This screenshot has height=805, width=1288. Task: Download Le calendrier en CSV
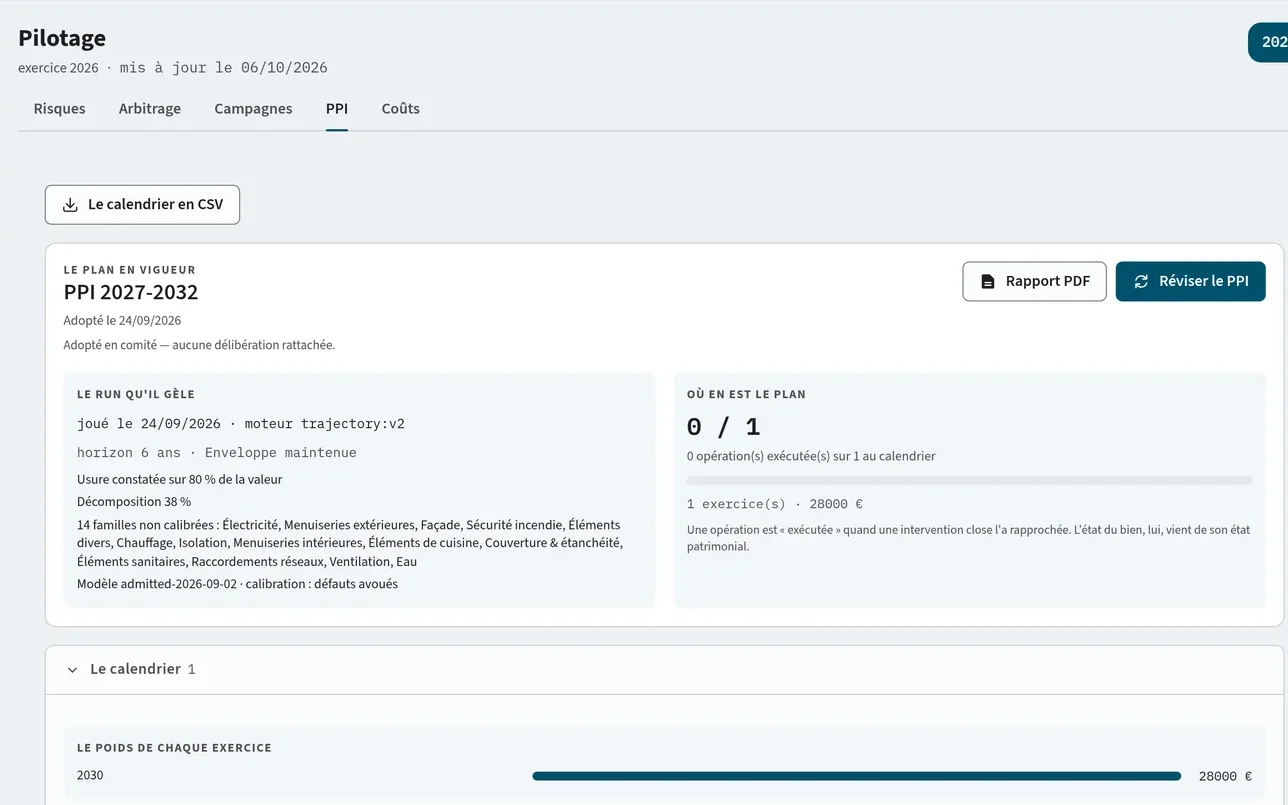142,205
